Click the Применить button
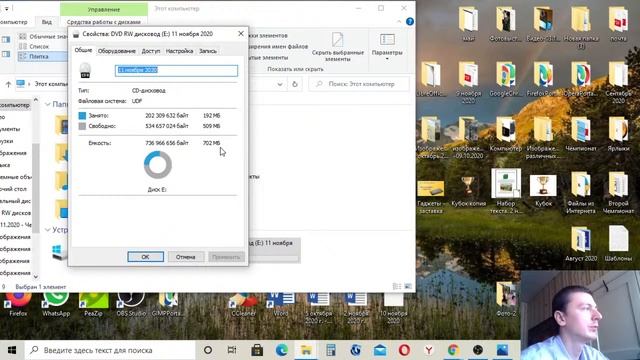The height and width of the screenshot is (360, 640). pyautogui.click(x=226, y=257)
